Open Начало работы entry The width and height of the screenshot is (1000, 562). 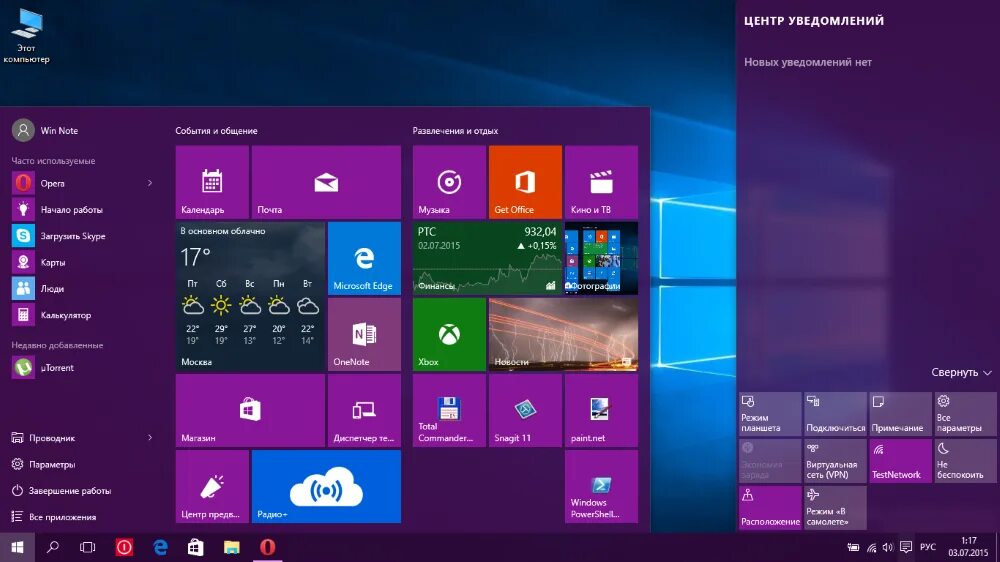pyautogui.click(x=83, y=209)
